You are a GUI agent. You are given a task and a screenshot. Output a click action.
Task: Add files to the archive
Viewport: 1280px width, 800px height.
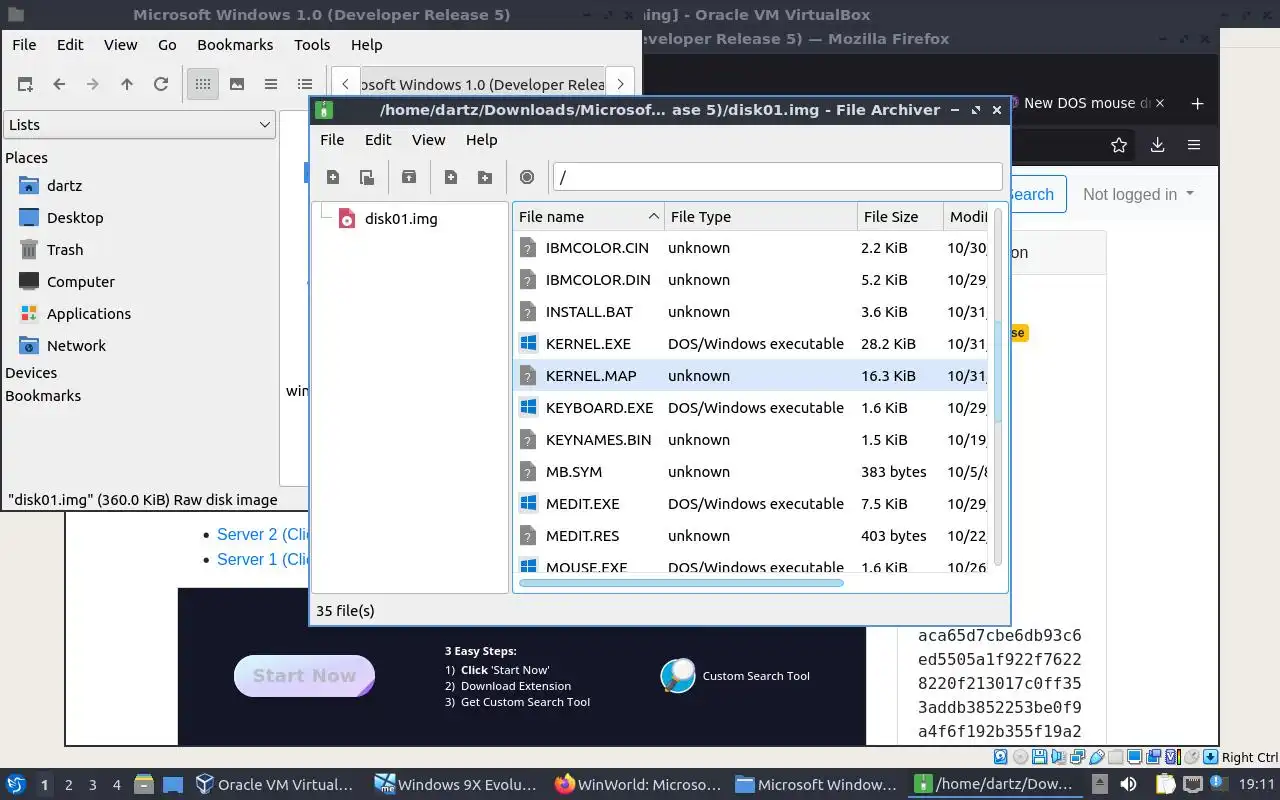451,177
